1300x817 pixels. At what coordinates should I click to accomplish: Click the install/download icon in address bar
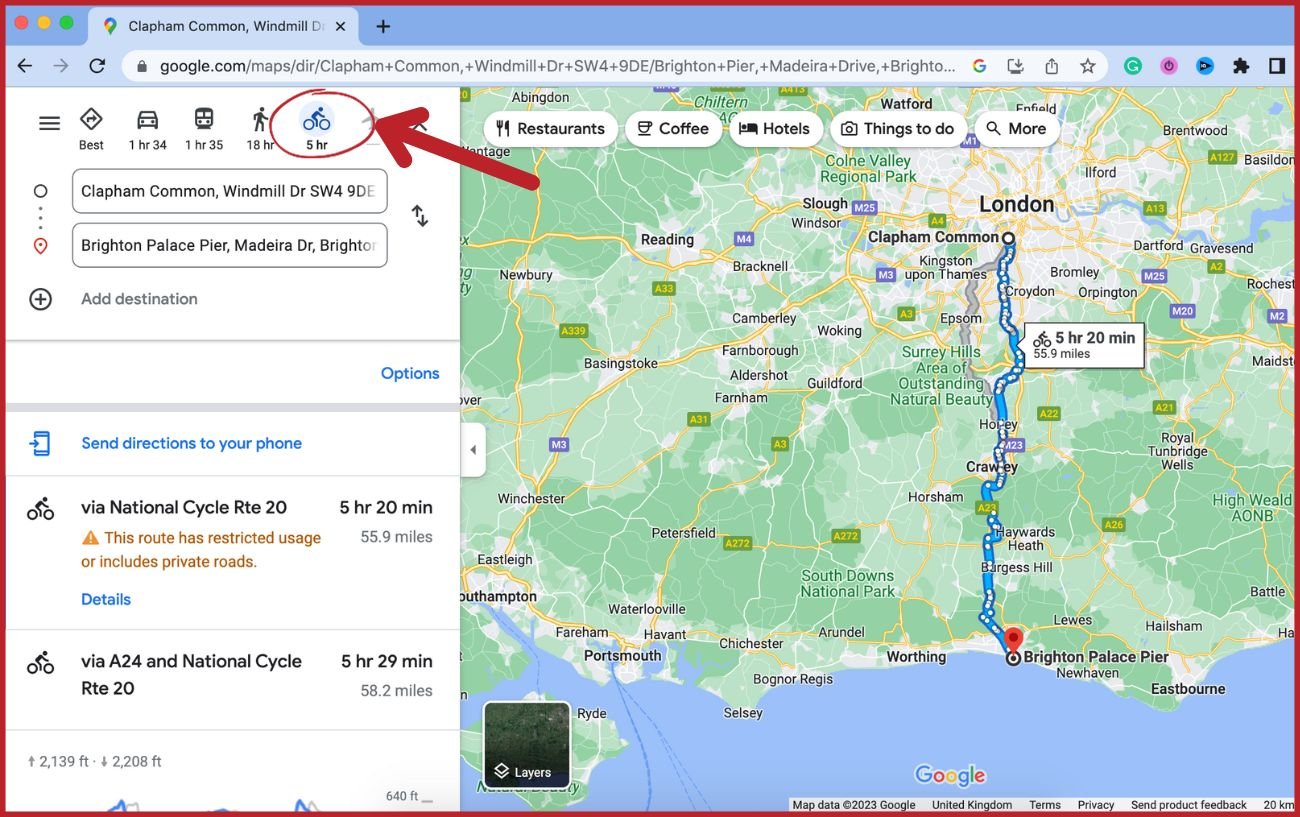1015,66
